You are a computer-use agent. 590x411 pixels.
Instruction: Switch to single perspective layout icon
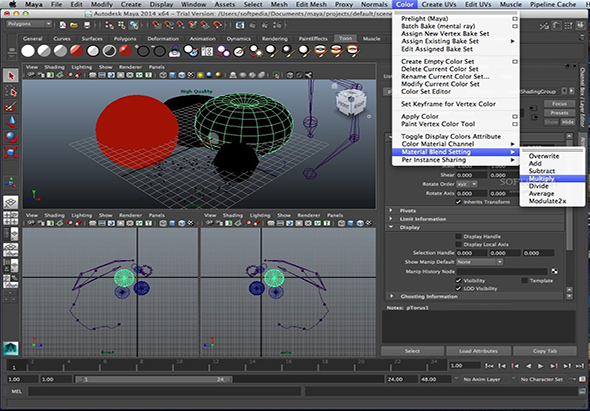(11, 203)
